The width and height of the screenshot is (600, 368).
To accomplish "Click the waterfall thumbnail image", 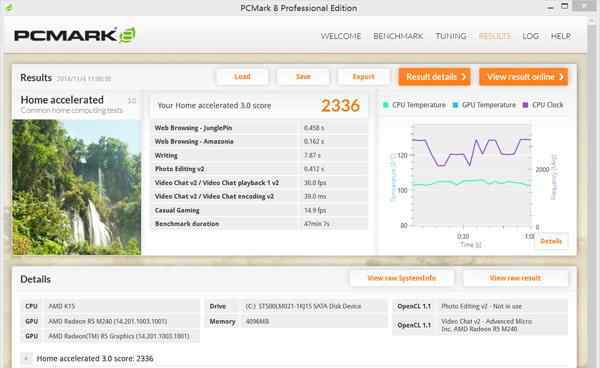I will (77, 187).
